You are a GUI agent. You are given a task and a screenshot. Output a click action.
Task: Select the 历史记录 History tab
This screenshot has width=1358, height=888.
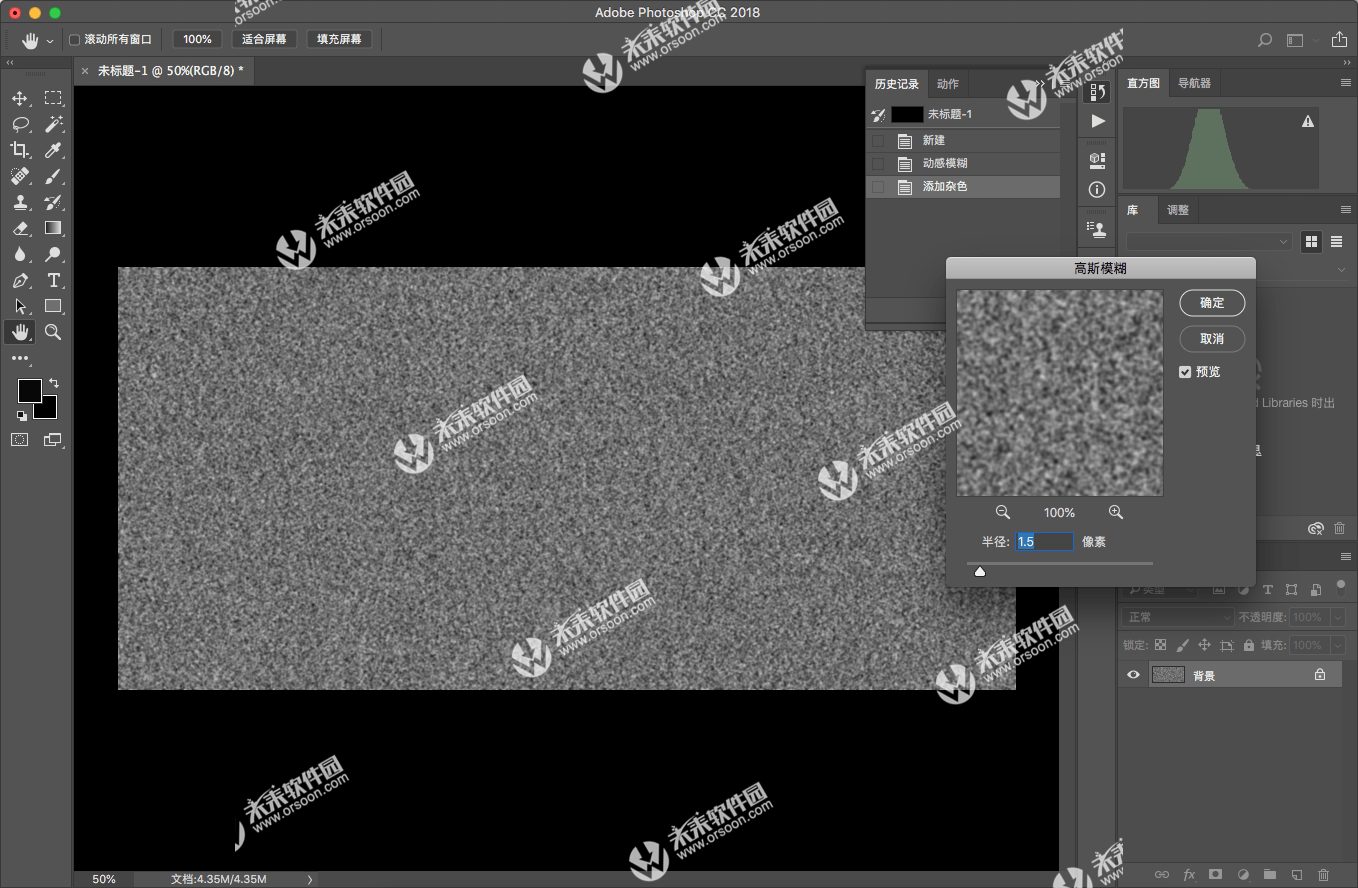[x=896, y=84]
